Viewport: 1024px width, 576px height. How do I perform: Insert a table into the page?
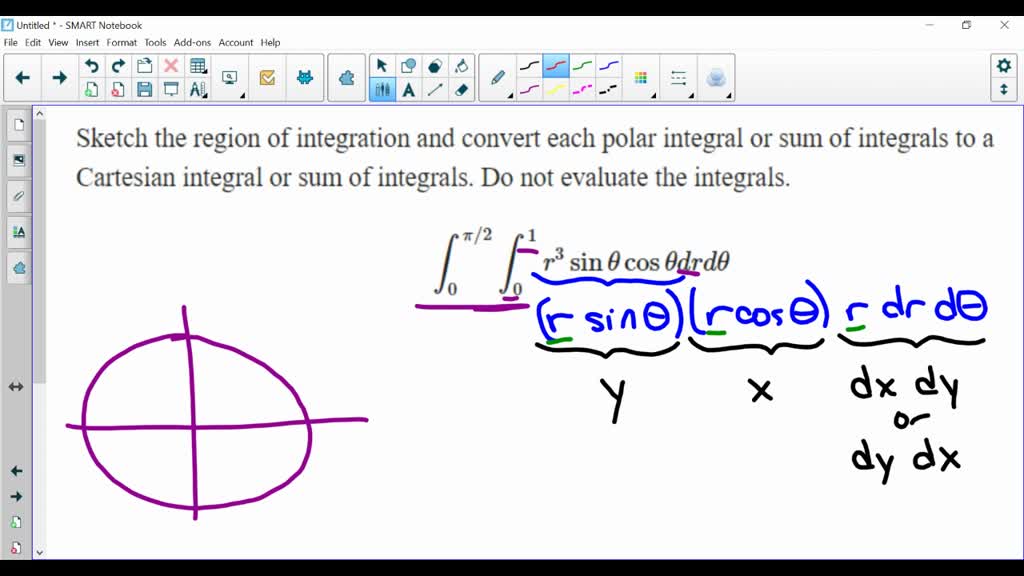coord(197,64)
